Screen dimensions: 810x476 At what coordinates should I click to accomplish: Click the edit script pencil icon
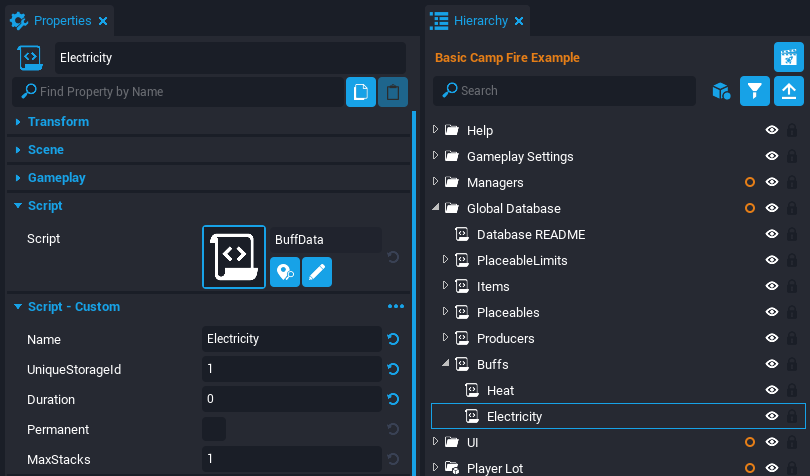317,272
